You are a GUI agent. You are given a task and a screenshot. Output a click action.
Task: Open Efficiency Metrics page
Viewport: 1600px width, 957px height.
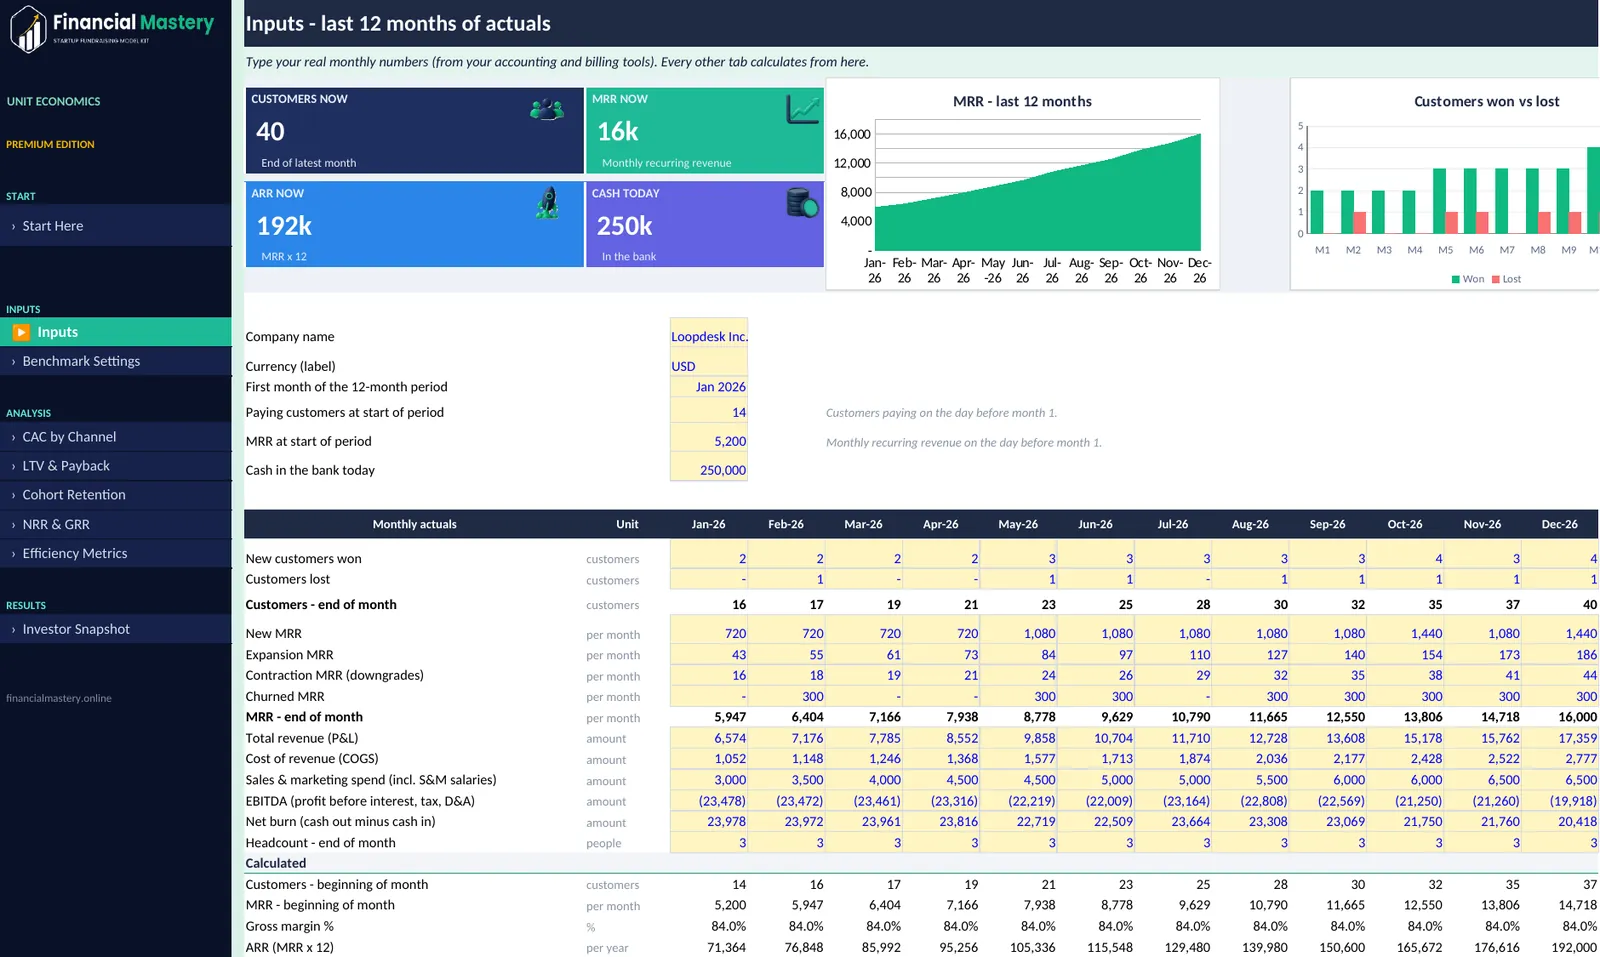(x=116, y=553)
